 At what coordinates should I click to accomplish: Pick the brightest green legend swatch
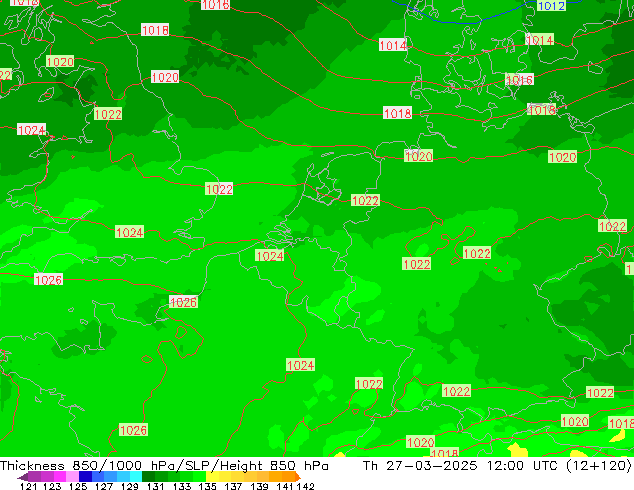click(x=199, y=476)
